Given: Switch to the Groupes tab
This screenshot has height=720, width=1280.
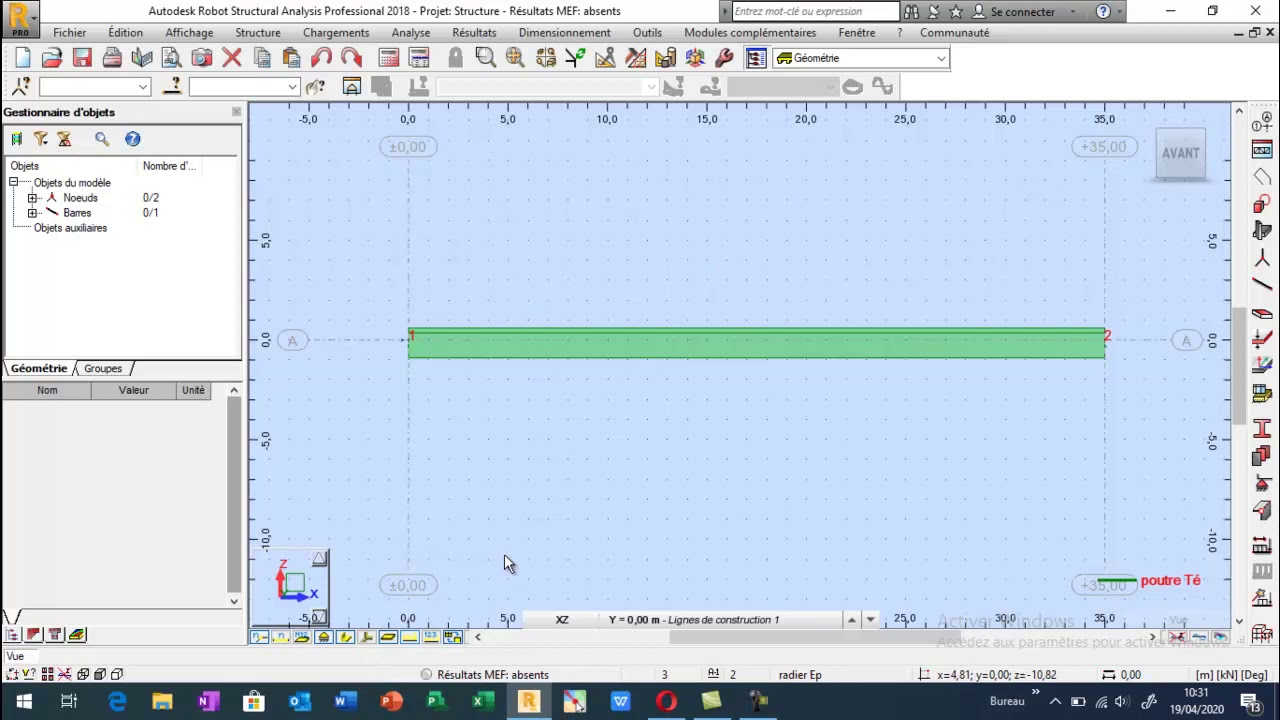Looking at the screenshot, I should pos(103,369).
